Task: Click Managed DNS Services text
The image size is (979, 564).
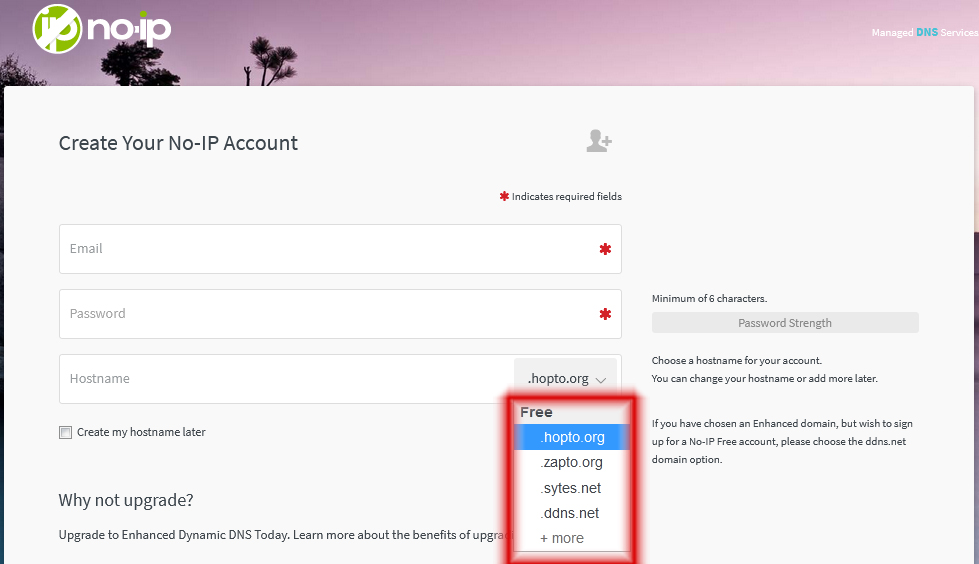Action: point(925,32)
